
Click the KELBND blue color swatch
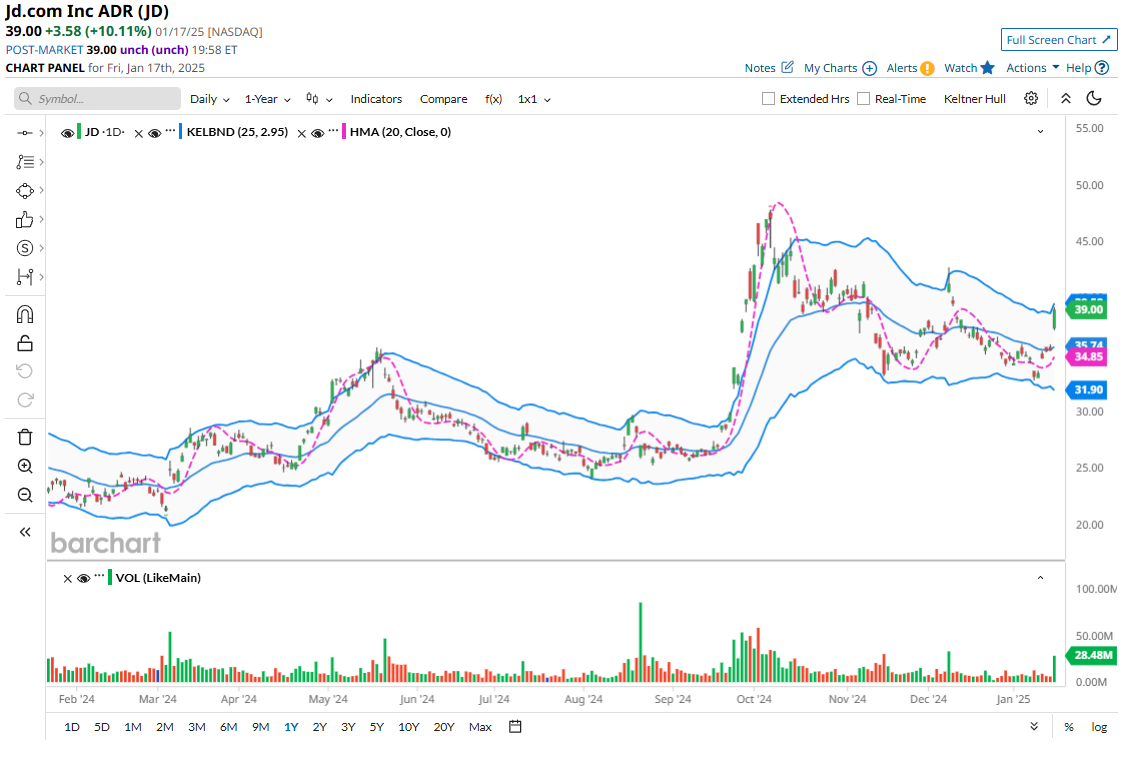click(180, 132)
